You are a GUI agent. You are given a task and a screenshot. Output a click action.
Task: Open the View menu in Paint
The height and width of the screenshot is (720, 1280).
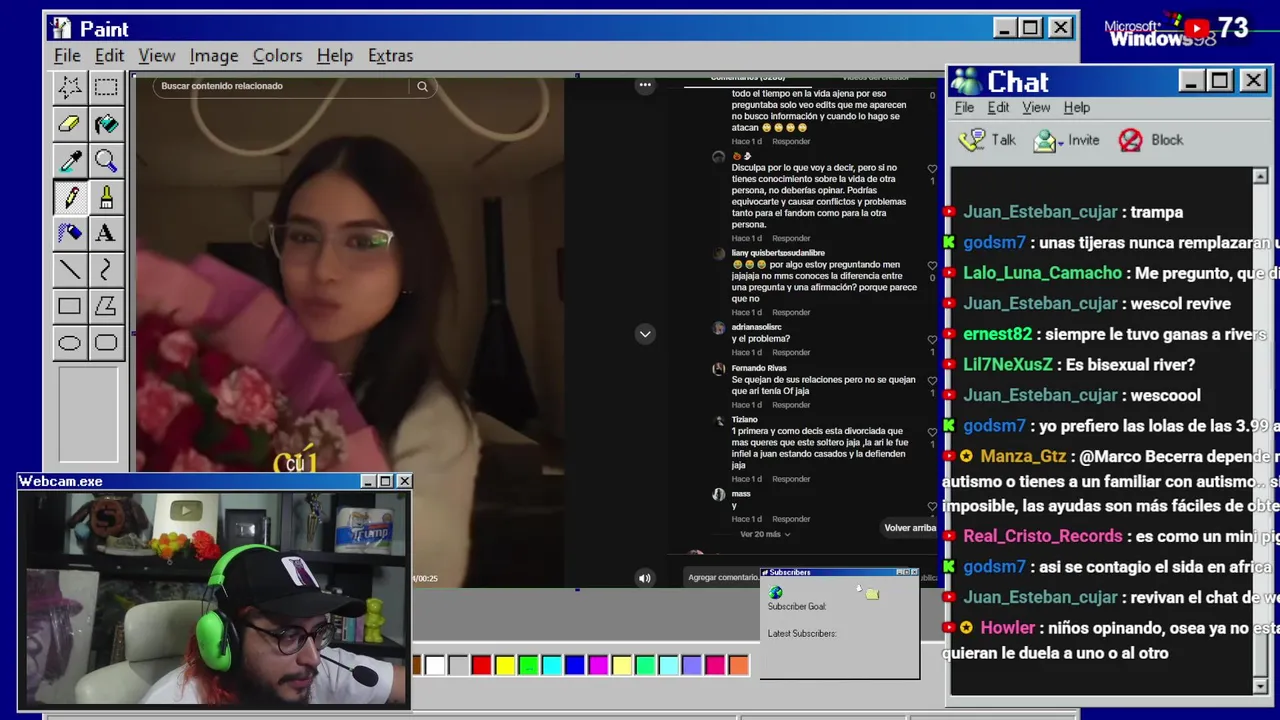click(157, 56)
